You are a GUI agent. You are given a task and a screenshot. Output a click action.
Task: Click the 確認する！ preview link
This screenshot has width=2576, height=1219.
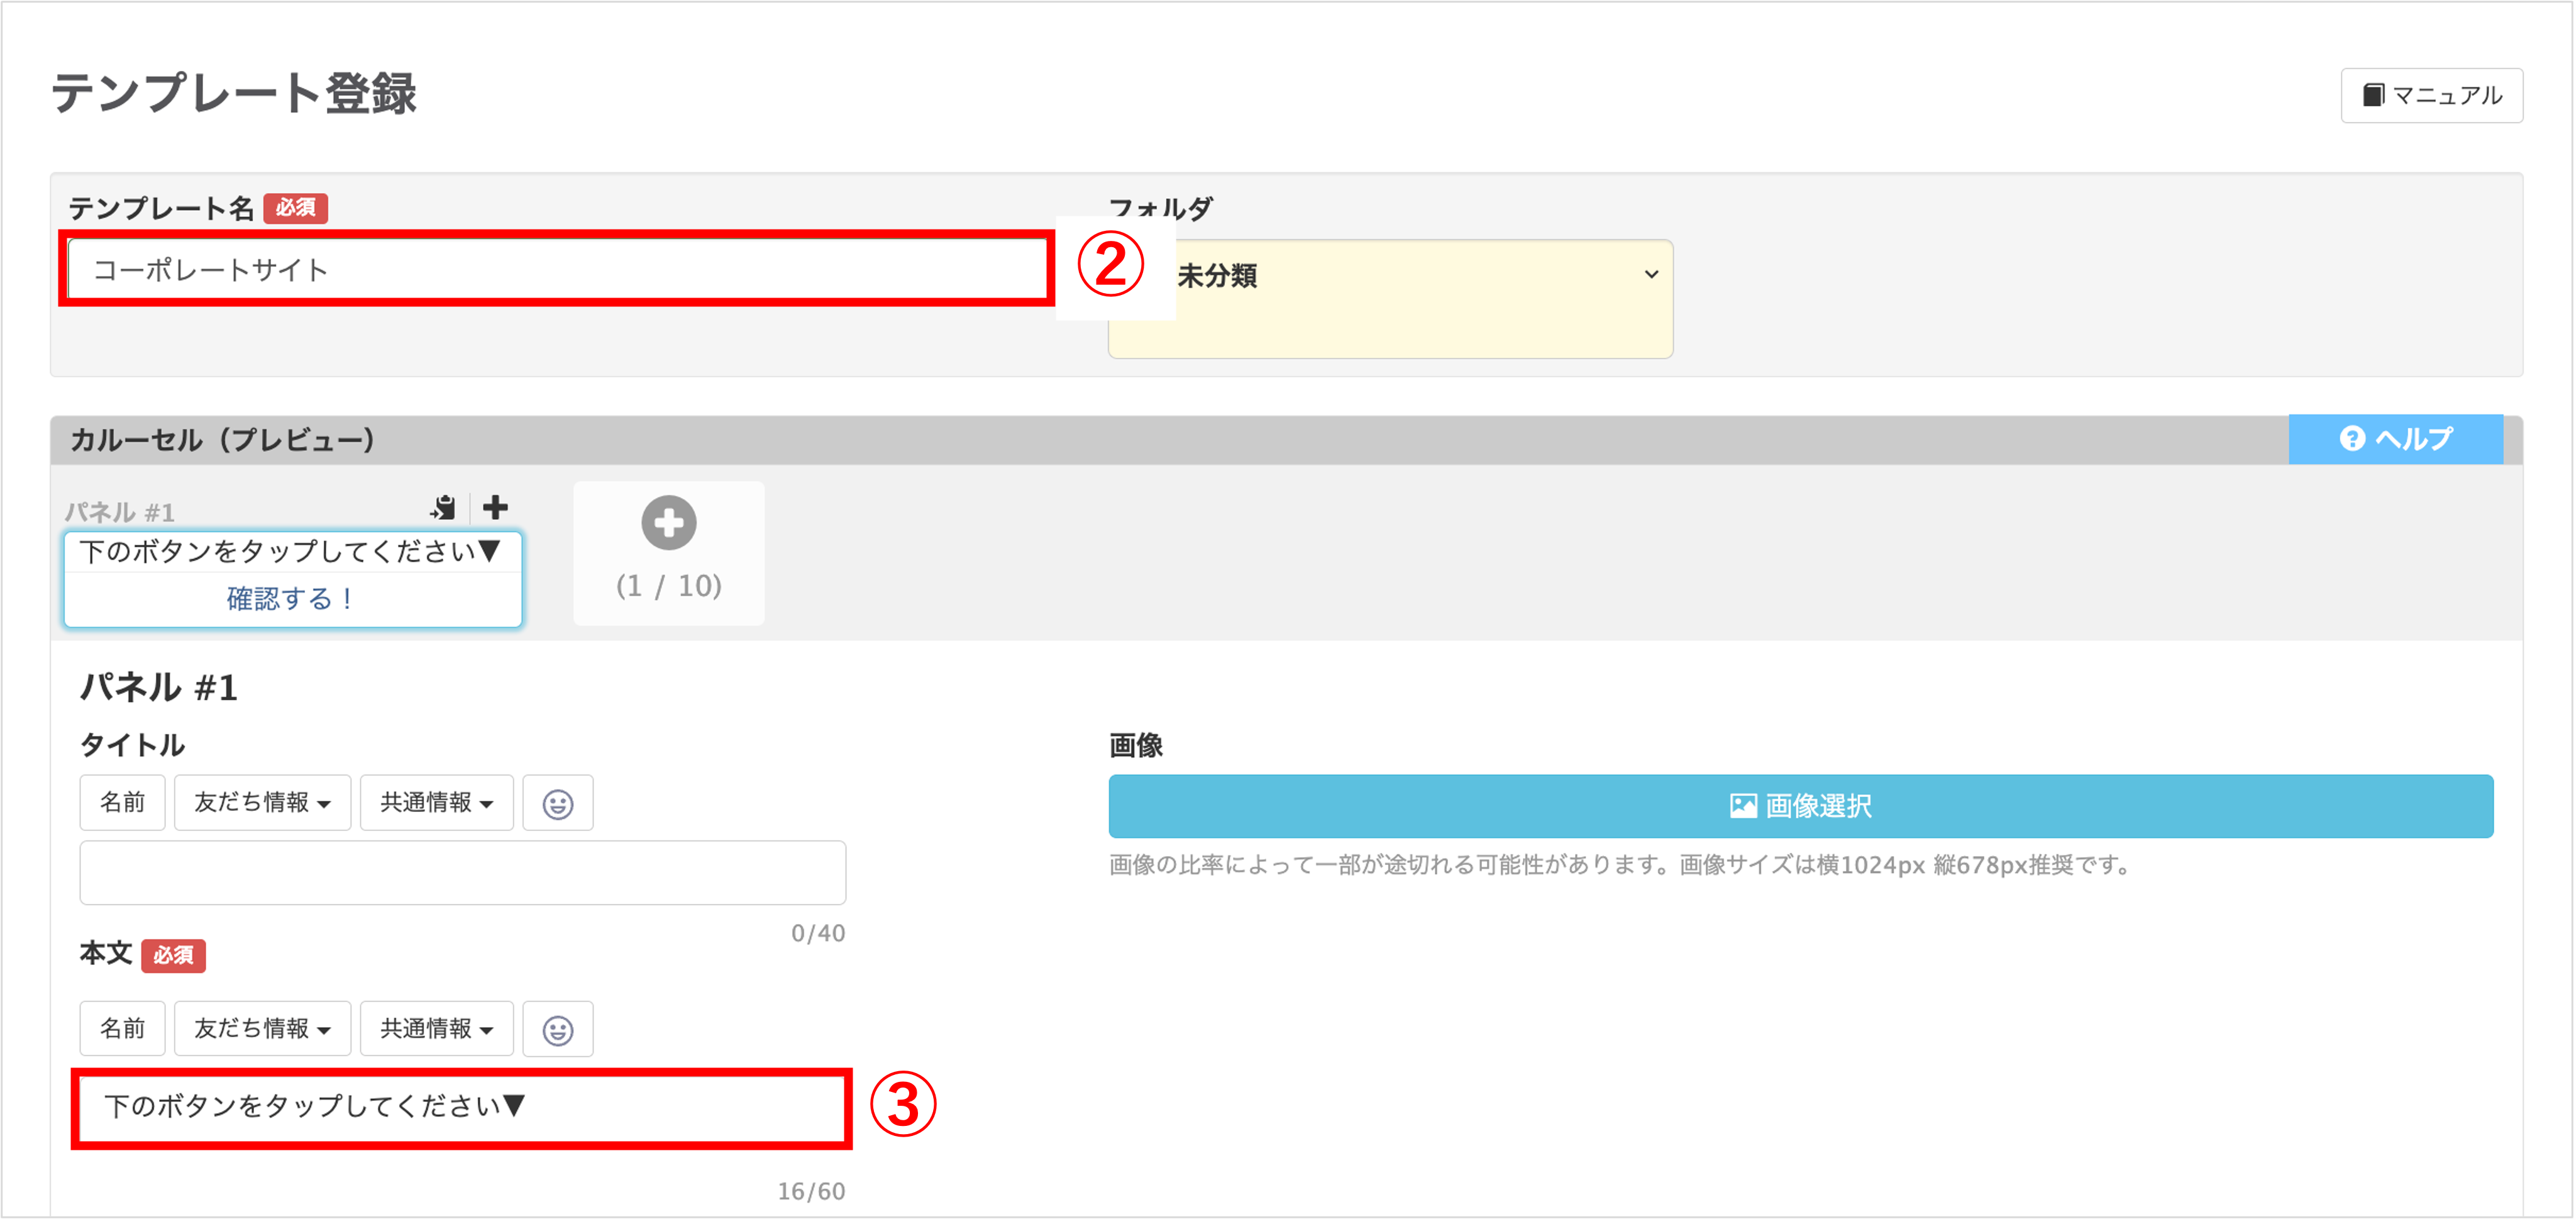point(291,599)
